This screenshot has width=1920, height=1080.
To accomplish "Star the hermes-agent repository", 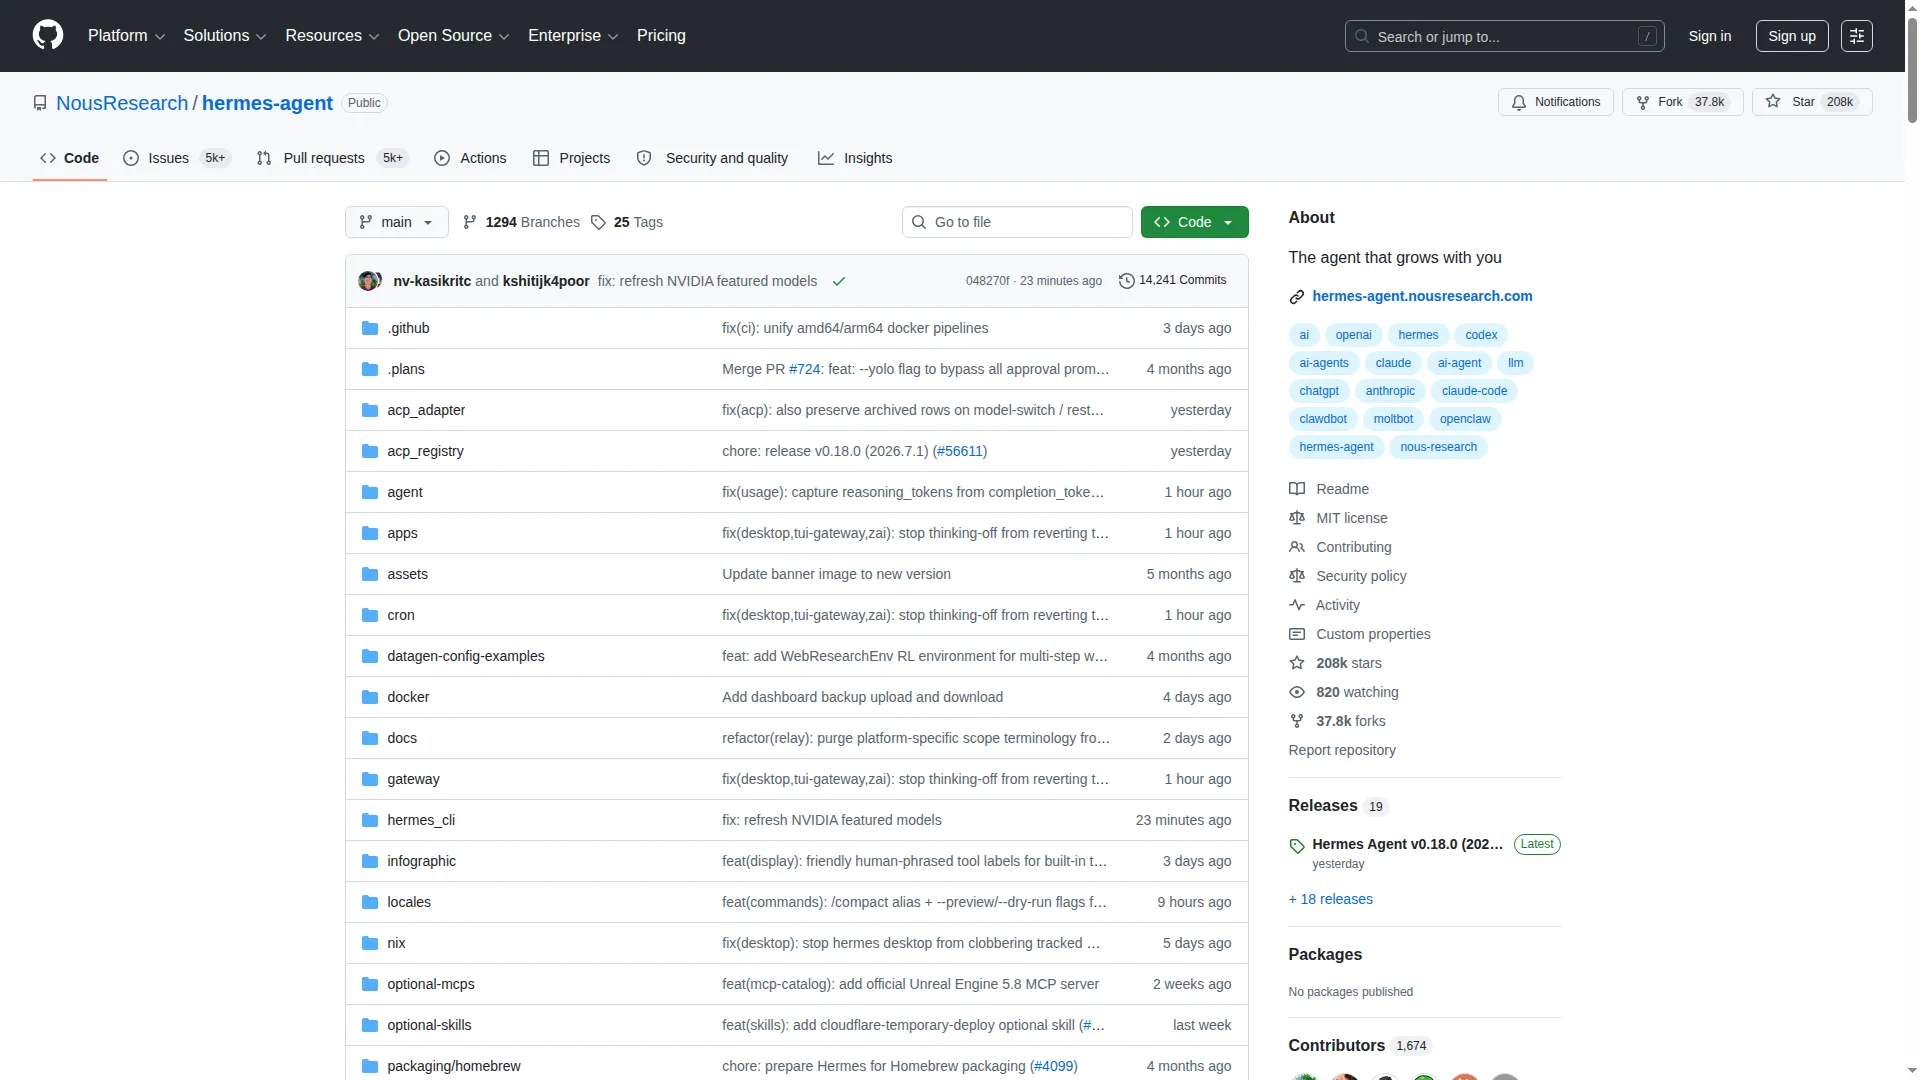I will (x=1812, y=102).
